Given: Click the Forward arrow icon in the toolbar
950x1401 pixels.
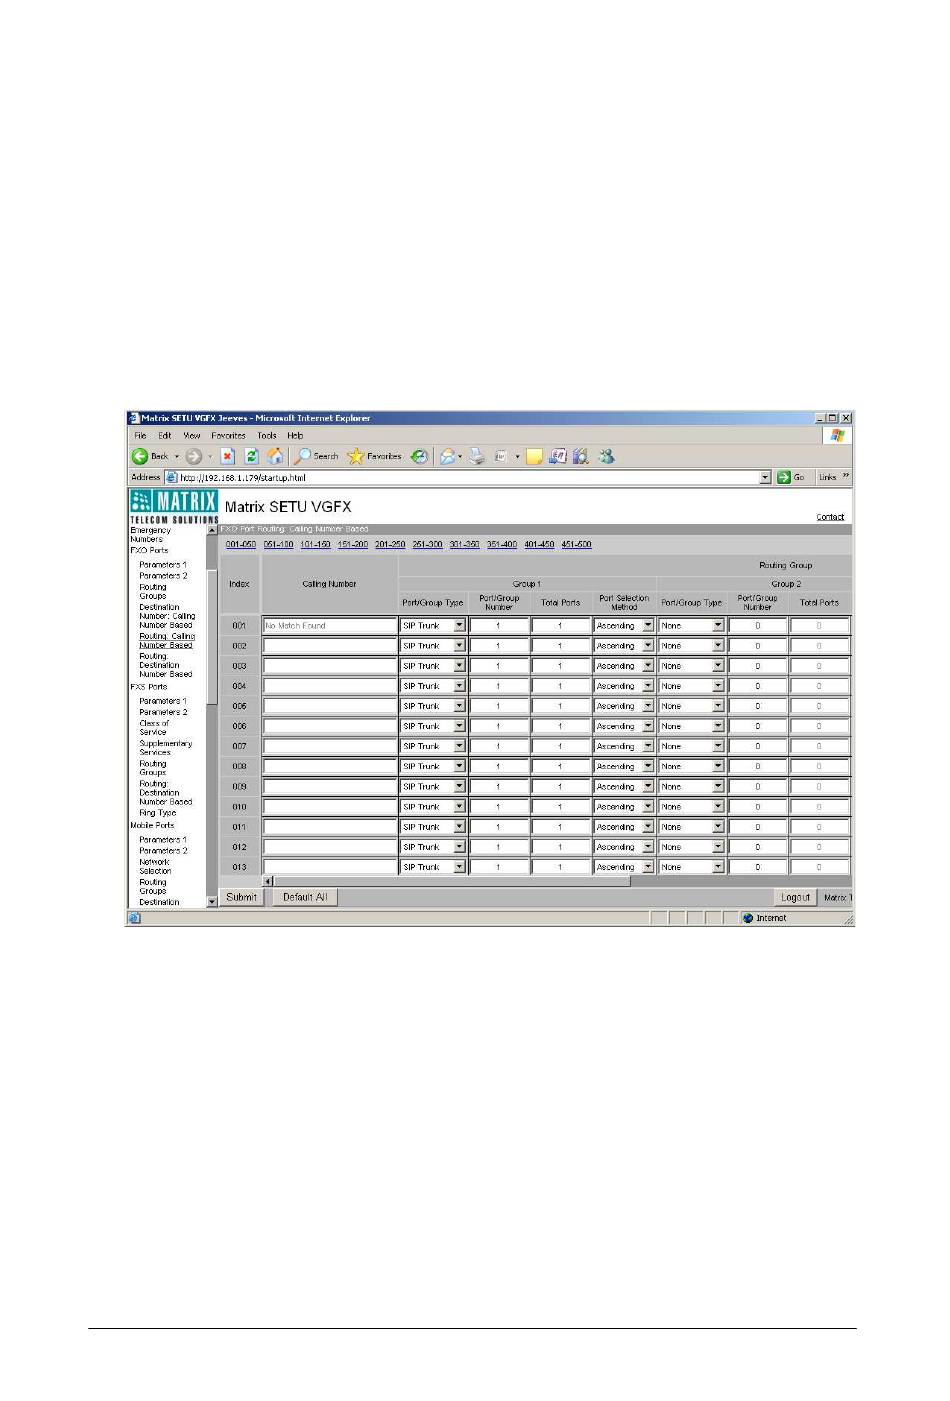Looking at the screenshot, I should tap(194, 456).
